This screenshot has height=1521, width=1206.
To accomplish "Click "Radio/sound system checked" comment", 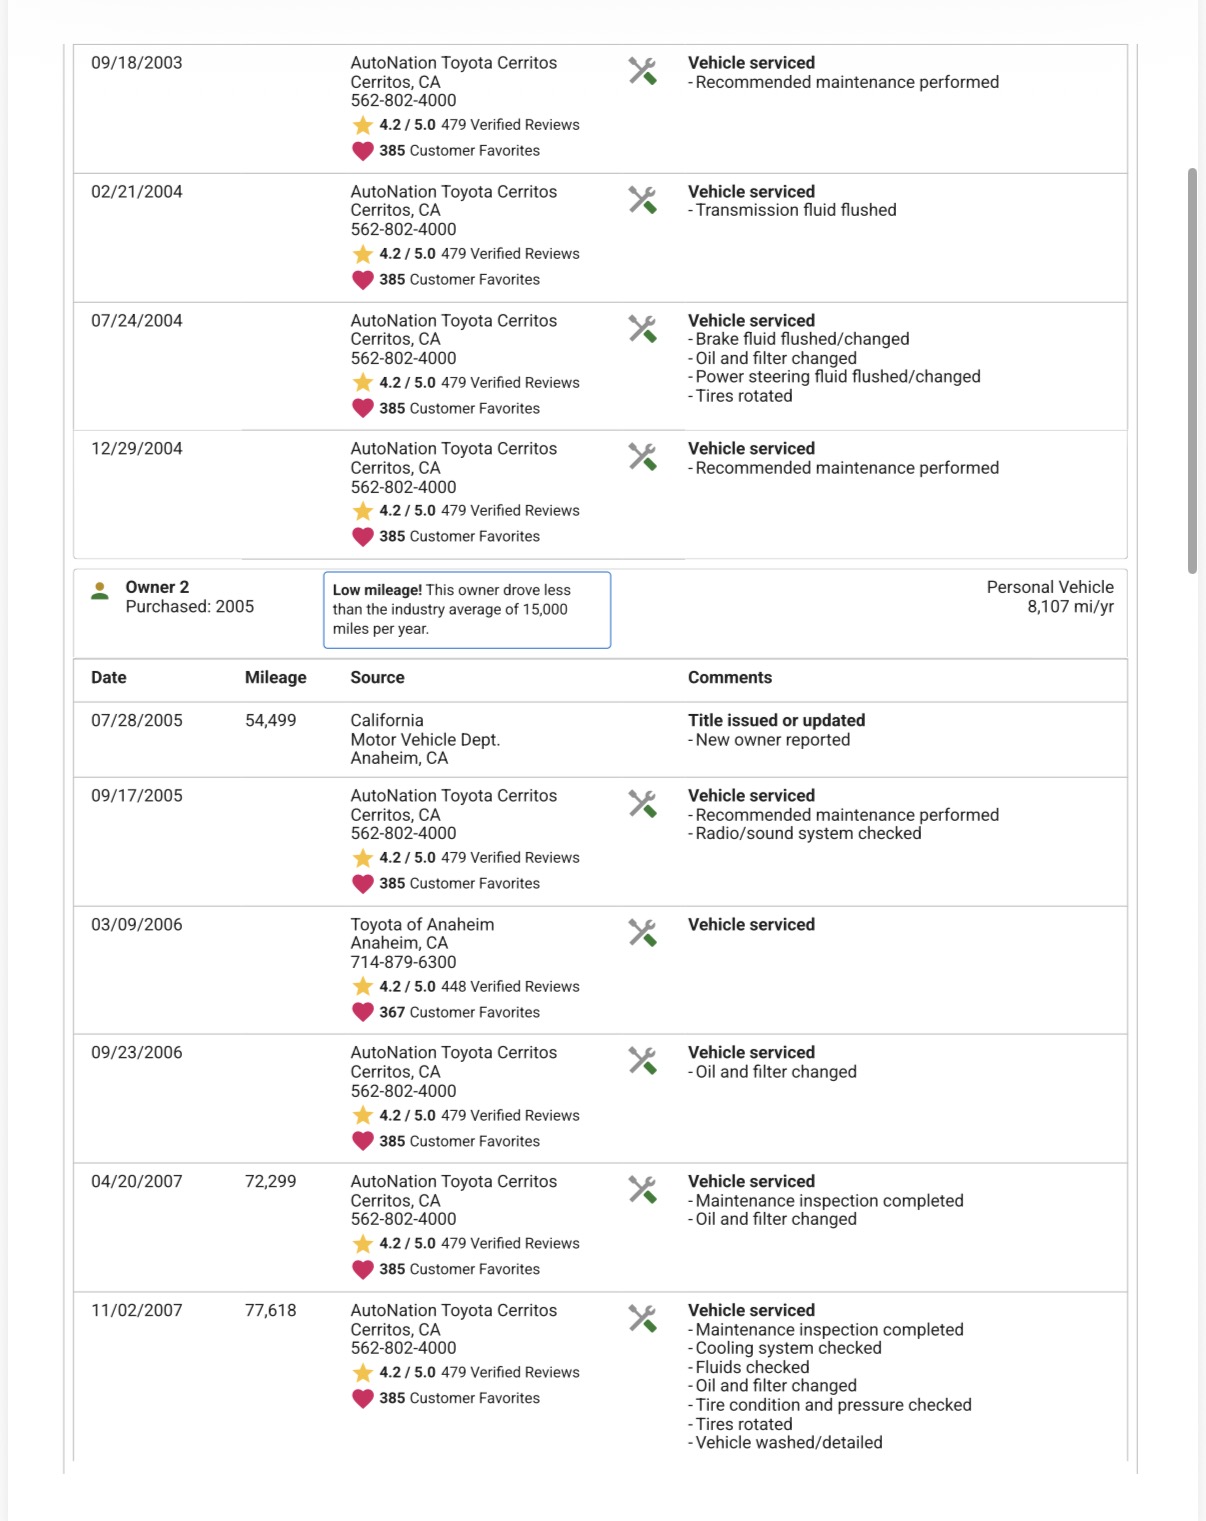I will [809, 834].
